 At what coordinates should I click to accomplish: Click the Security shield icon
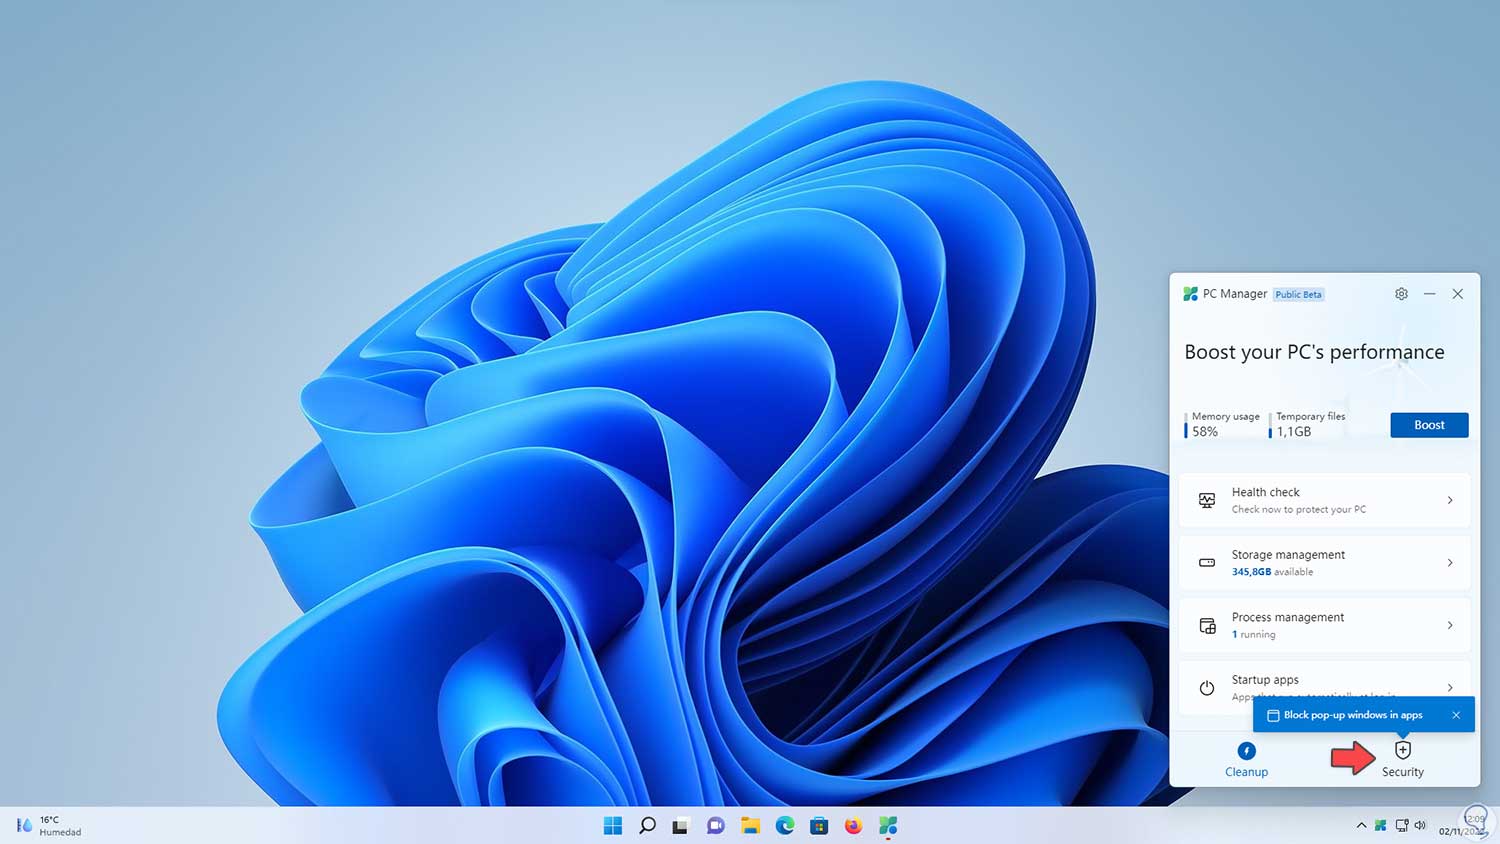tap(1403, 750)
